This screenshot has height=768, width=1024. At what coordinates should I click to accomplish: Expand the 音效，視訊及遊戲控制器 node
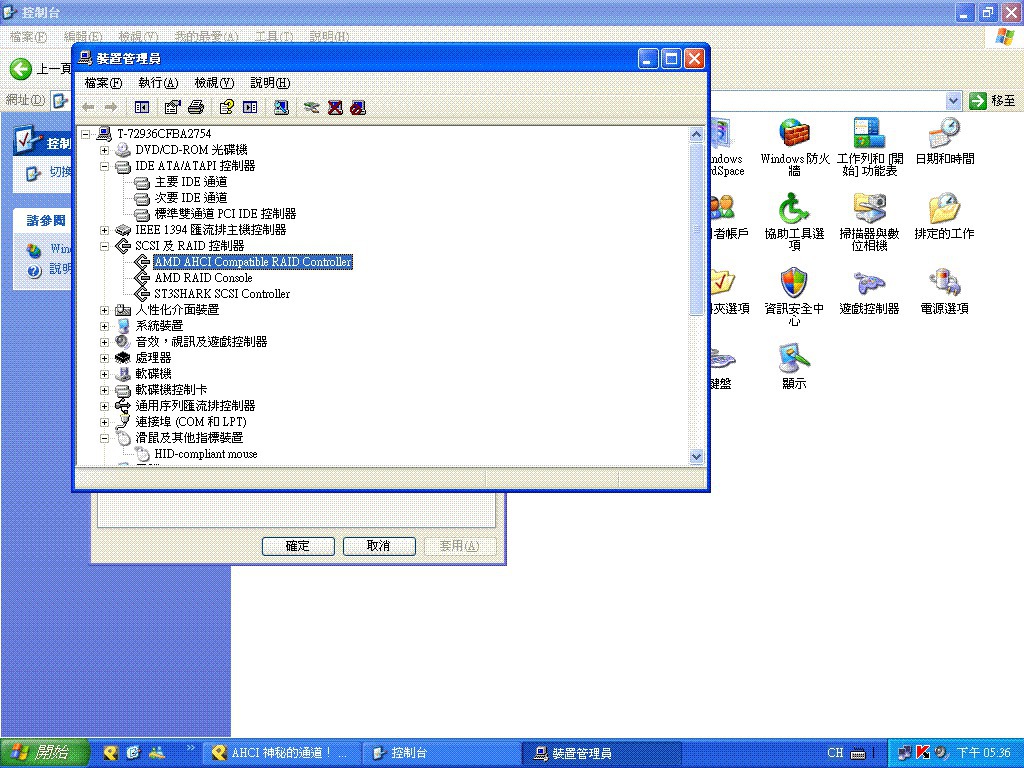(x=104, y=342)
